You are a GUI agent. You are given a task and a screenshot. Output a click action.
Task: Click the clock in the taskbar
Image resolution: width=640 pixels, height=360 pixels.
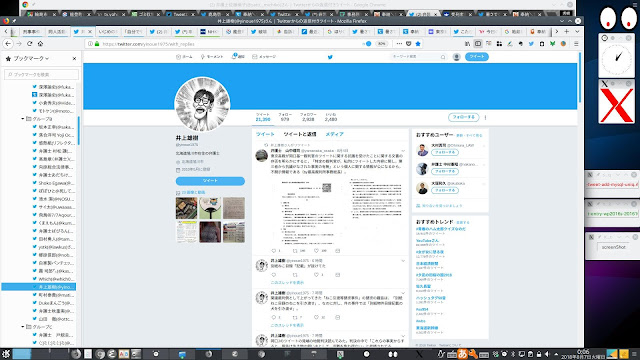[x=582, y=354]
